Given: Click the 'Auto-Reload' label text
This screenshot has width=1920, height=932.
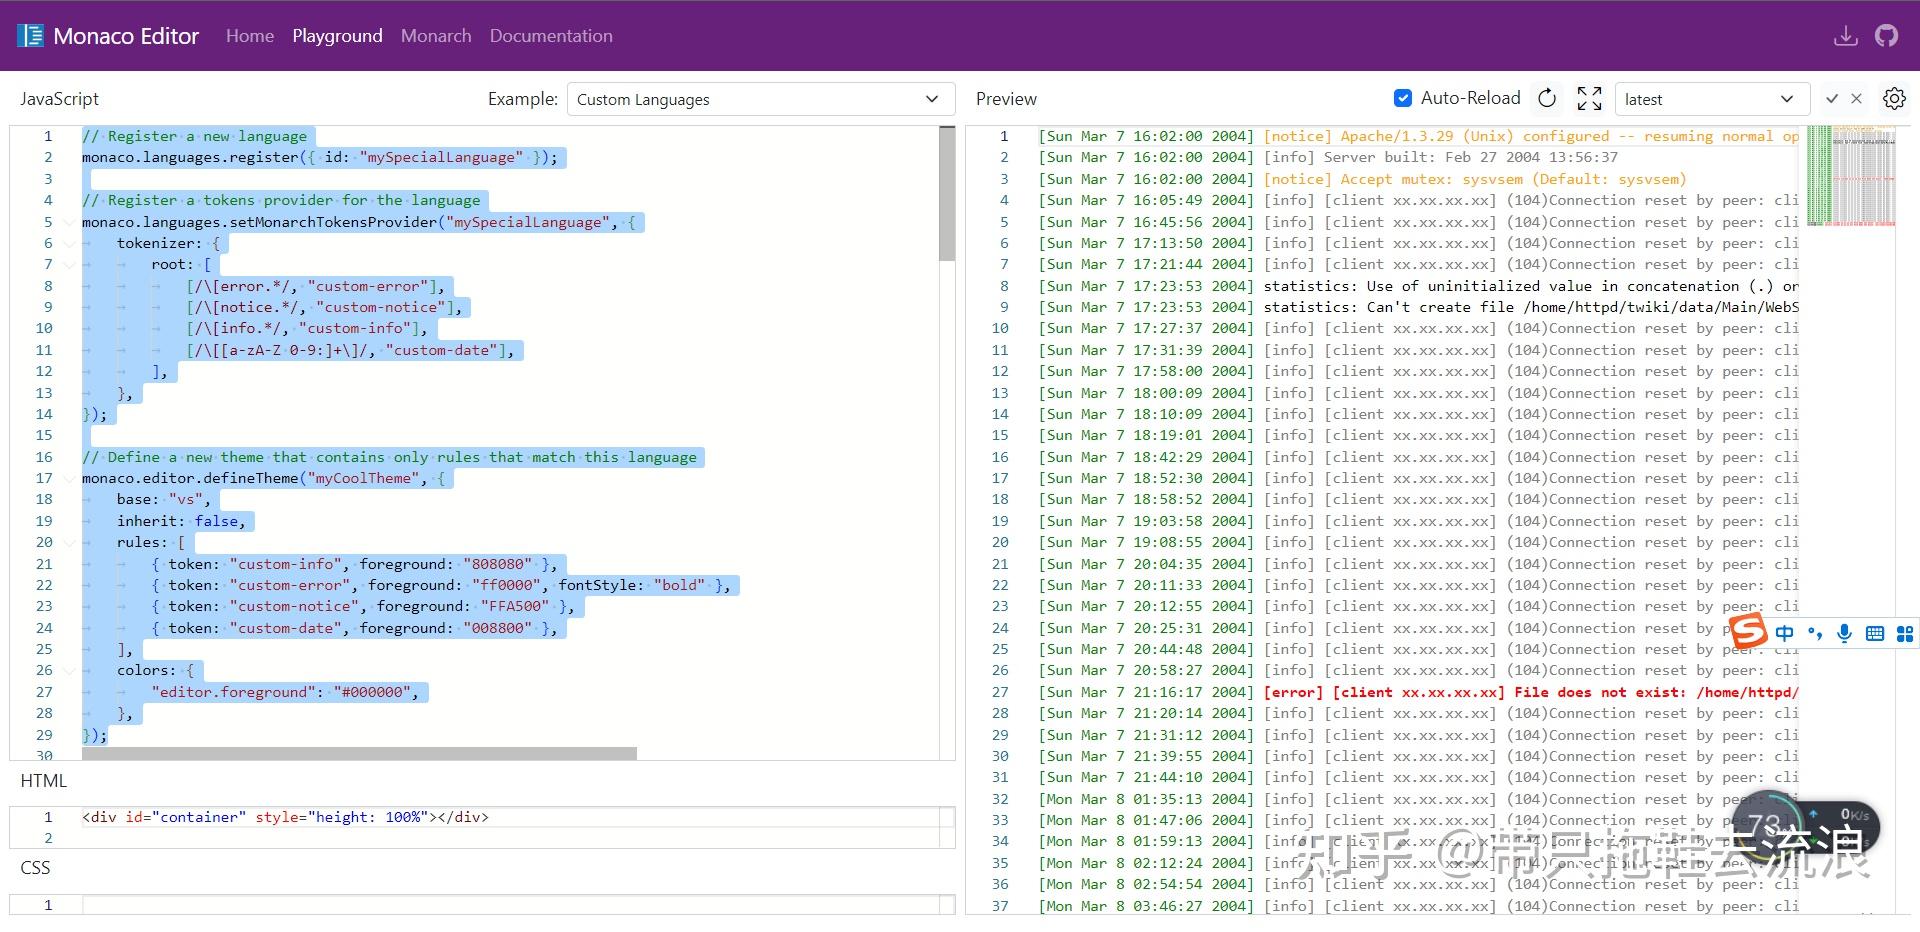Looking at the screenshot, I should click(1470, 98).
